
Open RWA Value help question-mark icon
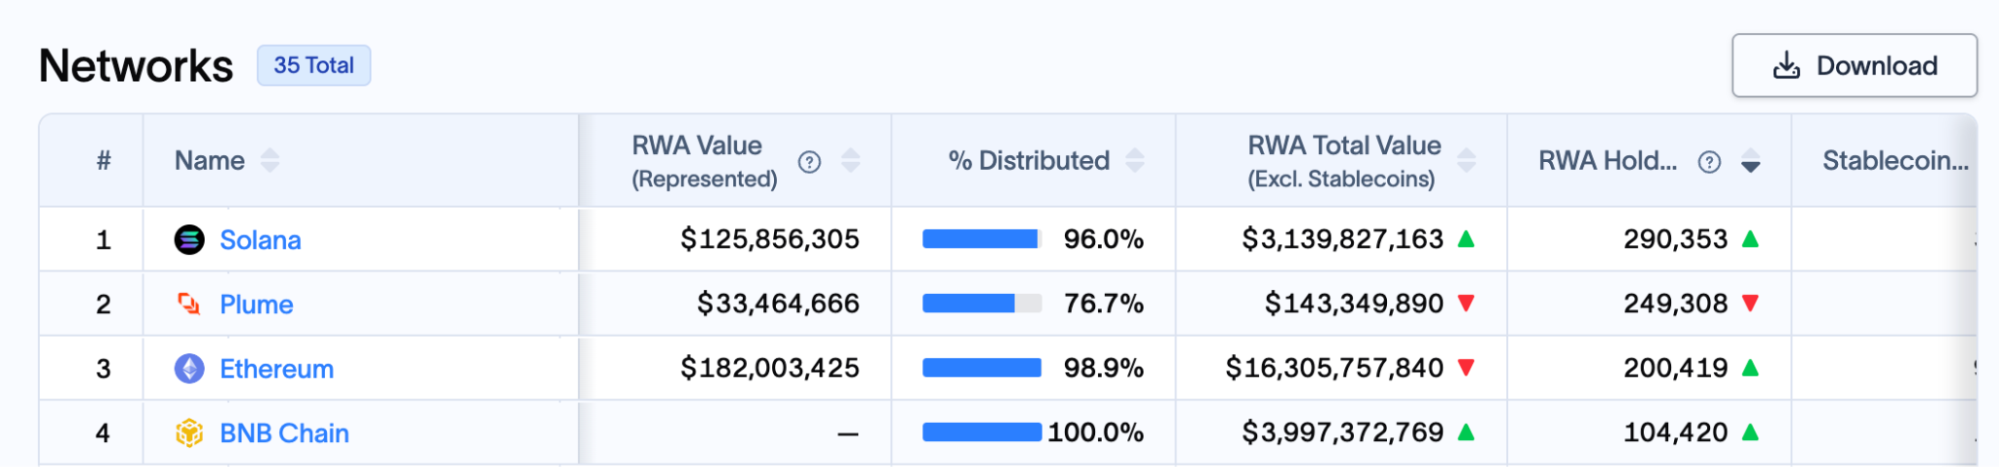(x=810, y=162)
